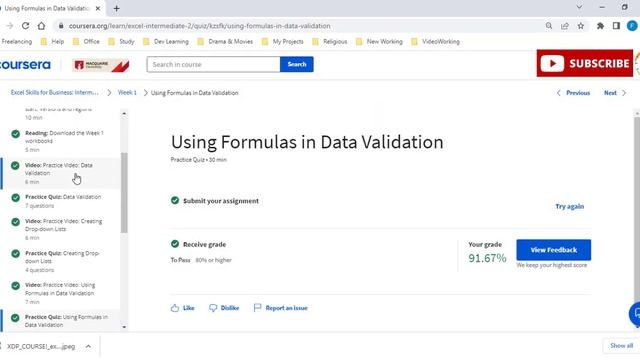Open browser extensions puzzle icon
640x360 pixels.
[600, 26]
